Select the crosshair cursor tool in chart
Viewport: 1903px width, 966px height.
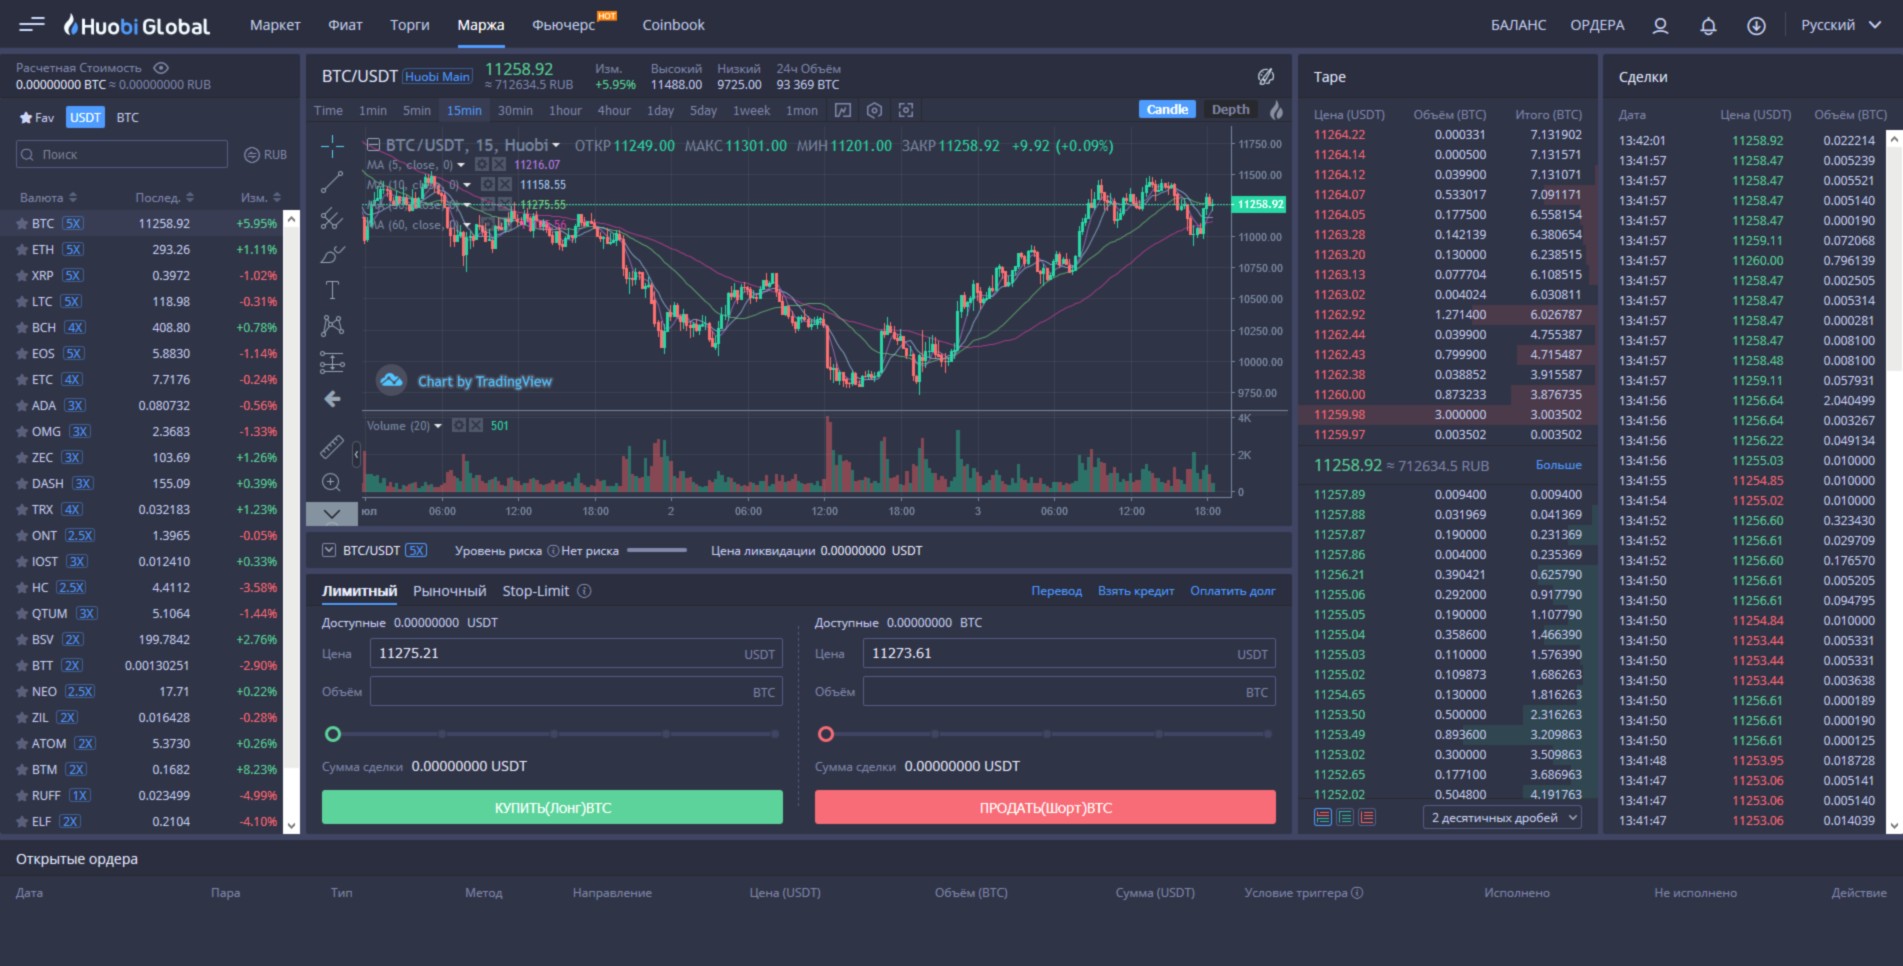click(x=332, y=146)
